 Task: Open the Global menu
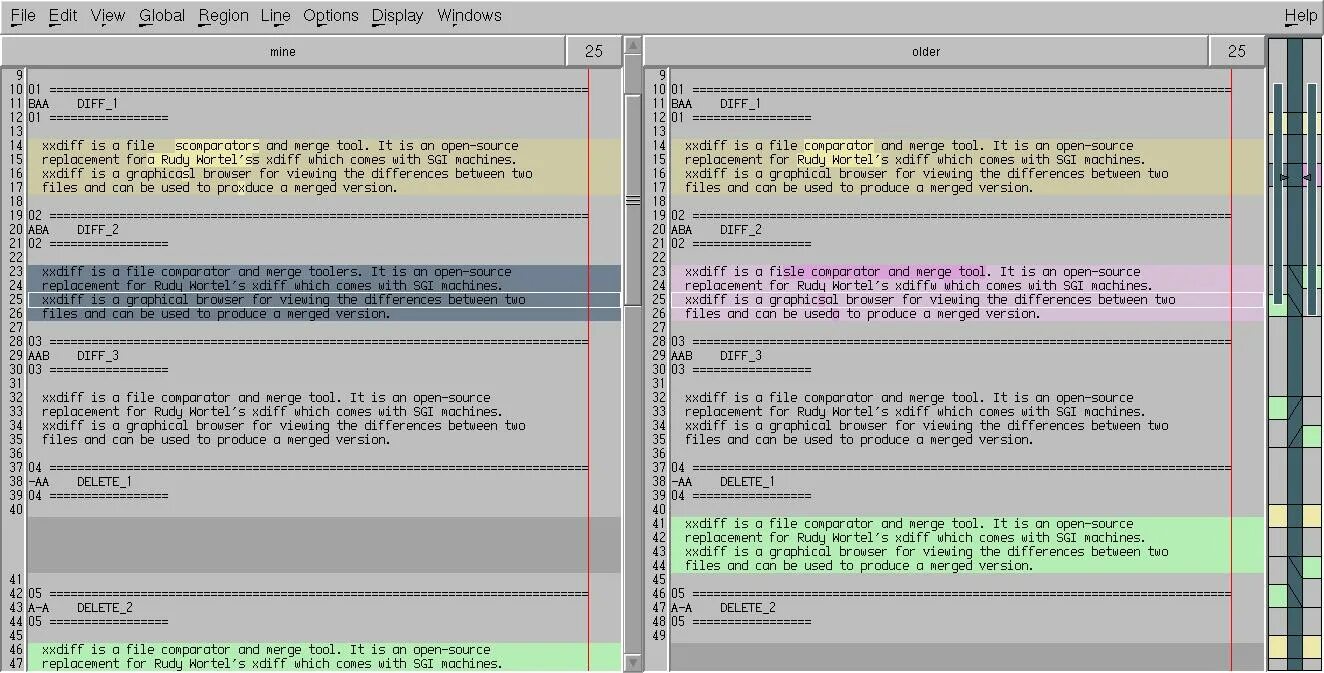click(162, 15)
